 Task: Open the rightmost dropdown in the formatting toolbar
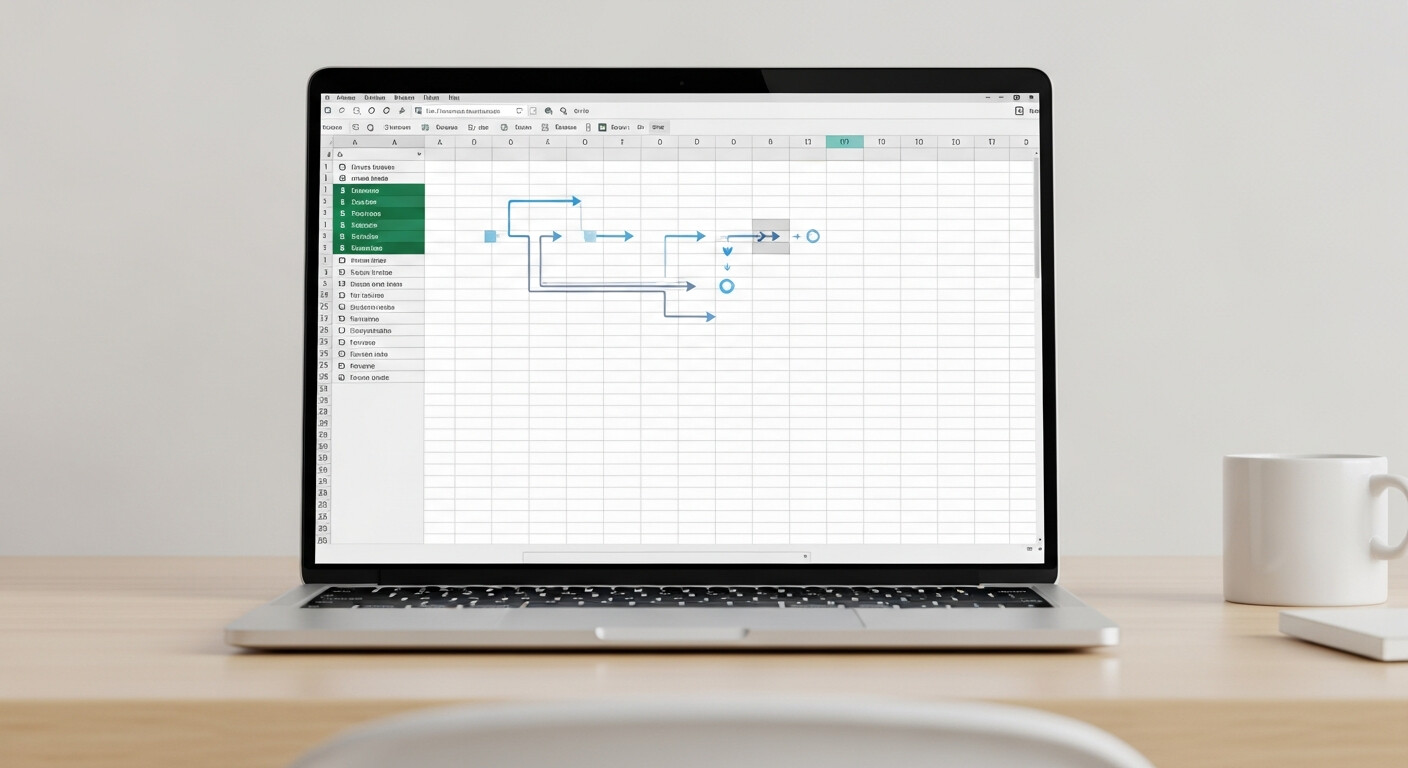click(x=659, y=127)
